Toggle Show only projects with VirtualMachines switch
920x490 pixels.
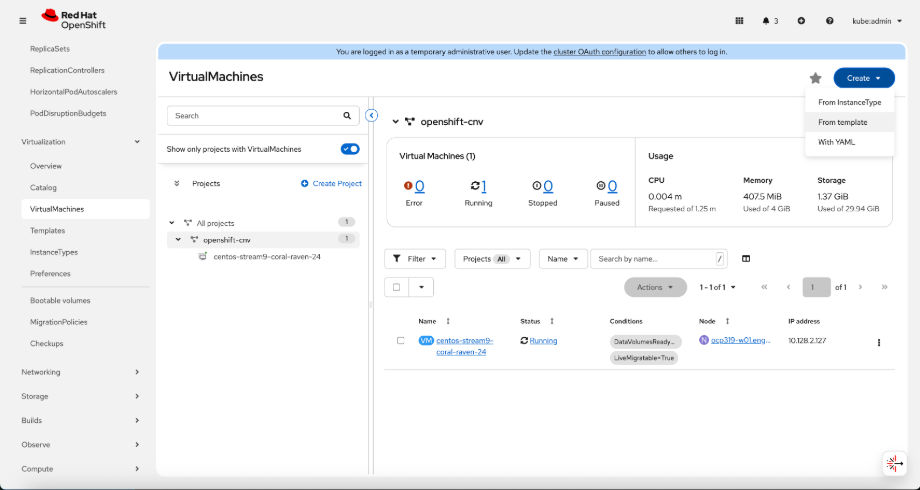(350, 149)
